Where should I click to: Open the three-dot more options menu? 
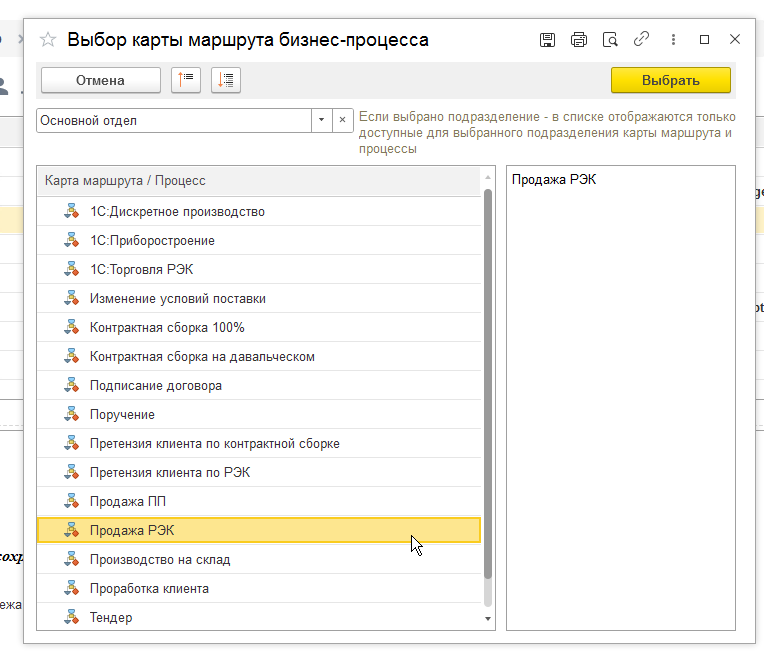[673, 40]
